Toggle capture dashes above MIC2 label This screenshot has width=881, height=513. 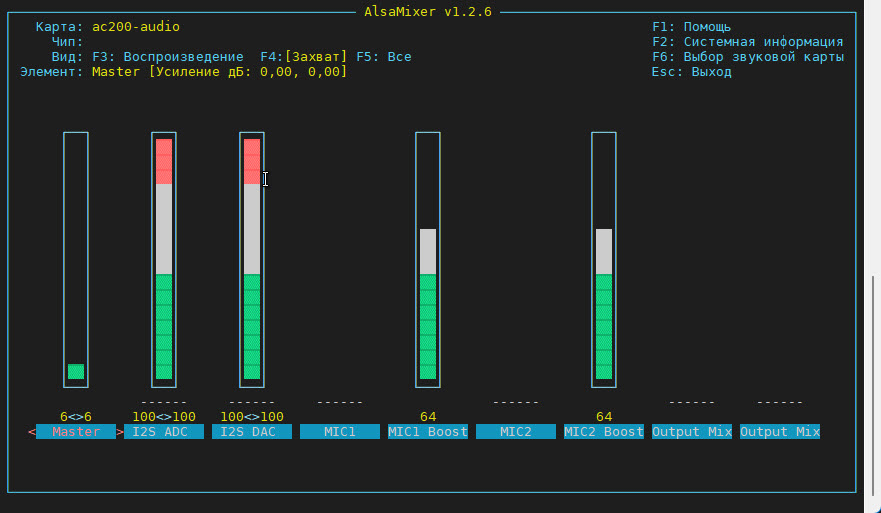click(516, 402)
